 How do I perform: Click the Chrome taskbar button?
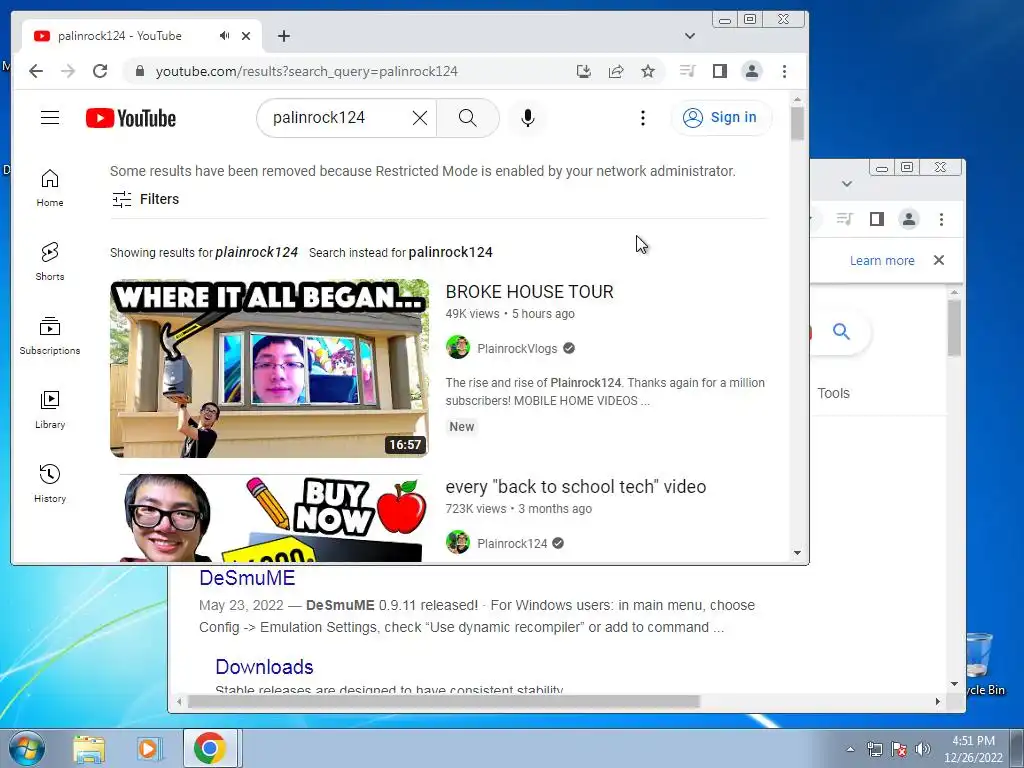(210, 748)
